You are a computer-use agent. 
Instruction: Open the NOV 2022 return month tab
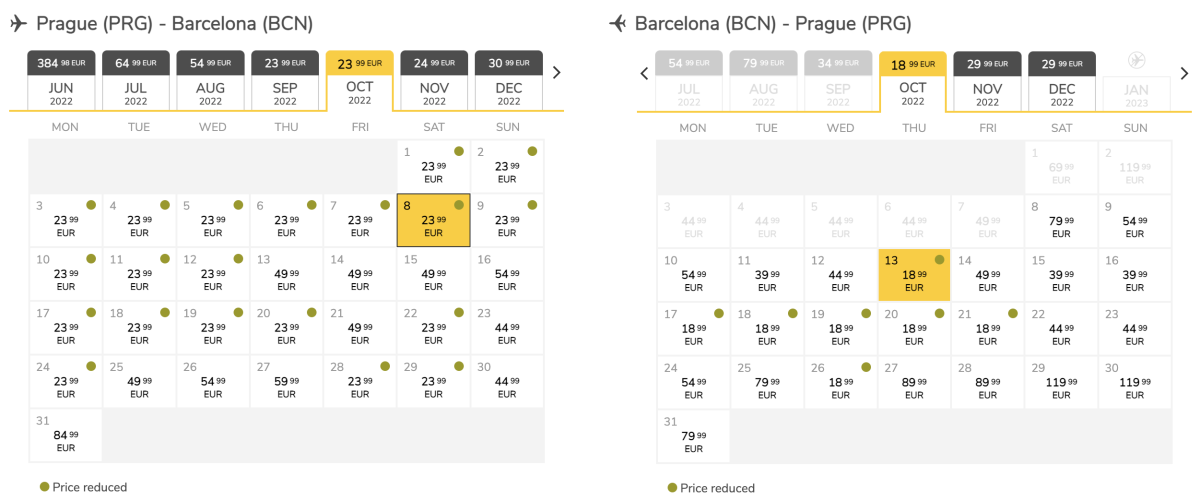987,81
